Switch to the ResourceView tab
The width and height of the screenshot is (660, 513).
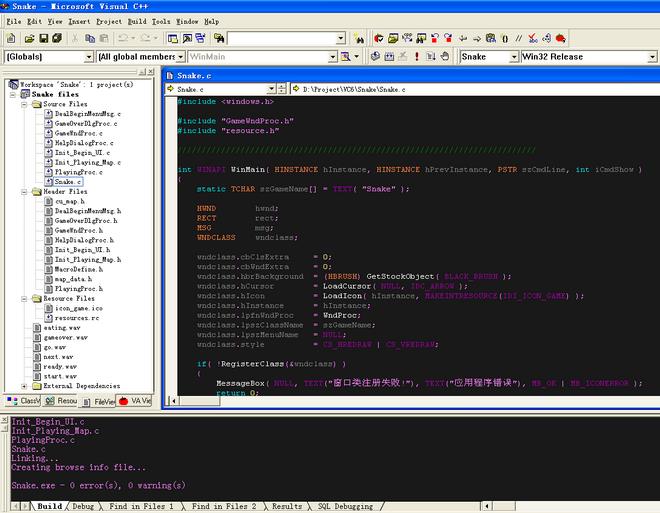pyautogui.click(x=61, y=401)
